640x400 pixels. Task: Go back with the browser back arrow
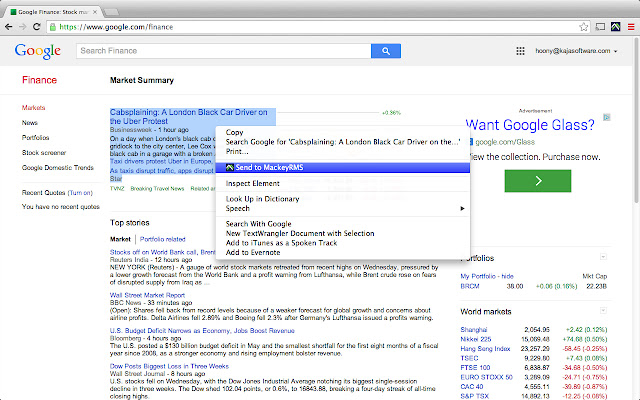(x=9, y=27)
